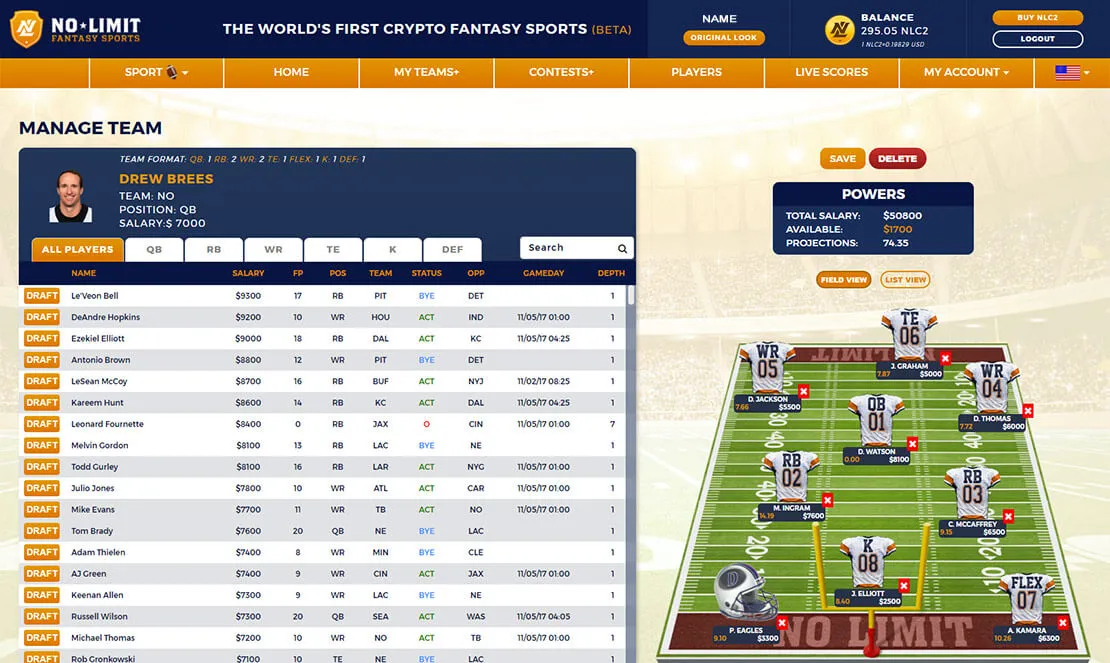Select the RB position tab

pos(214,250)
